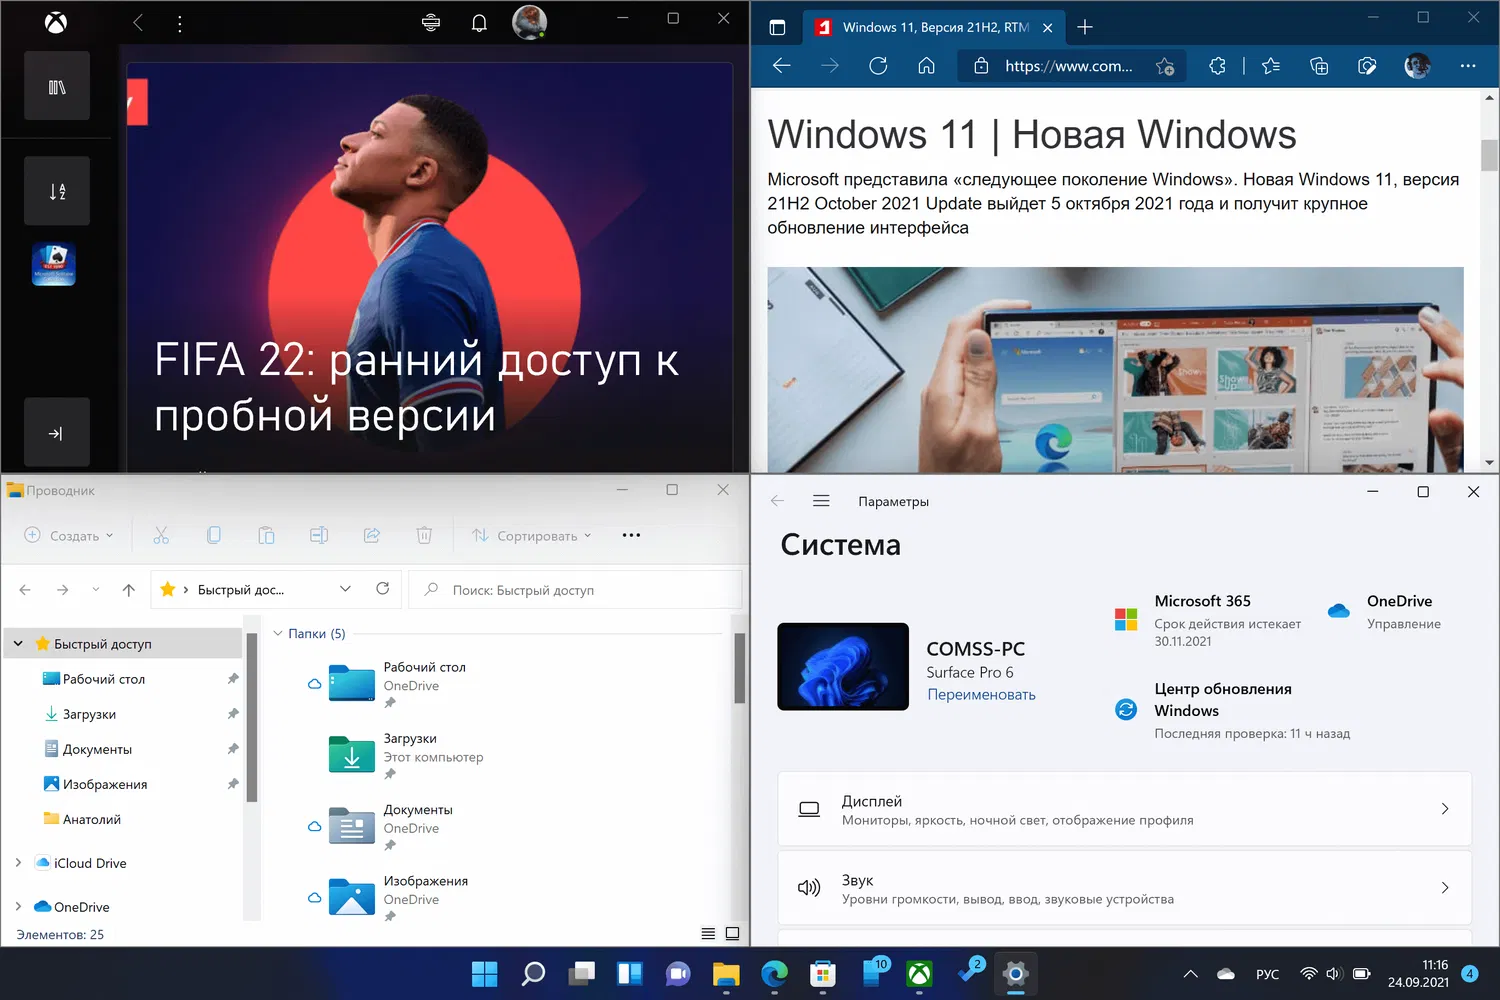Open Edge extensions menu

[1217, 66]
